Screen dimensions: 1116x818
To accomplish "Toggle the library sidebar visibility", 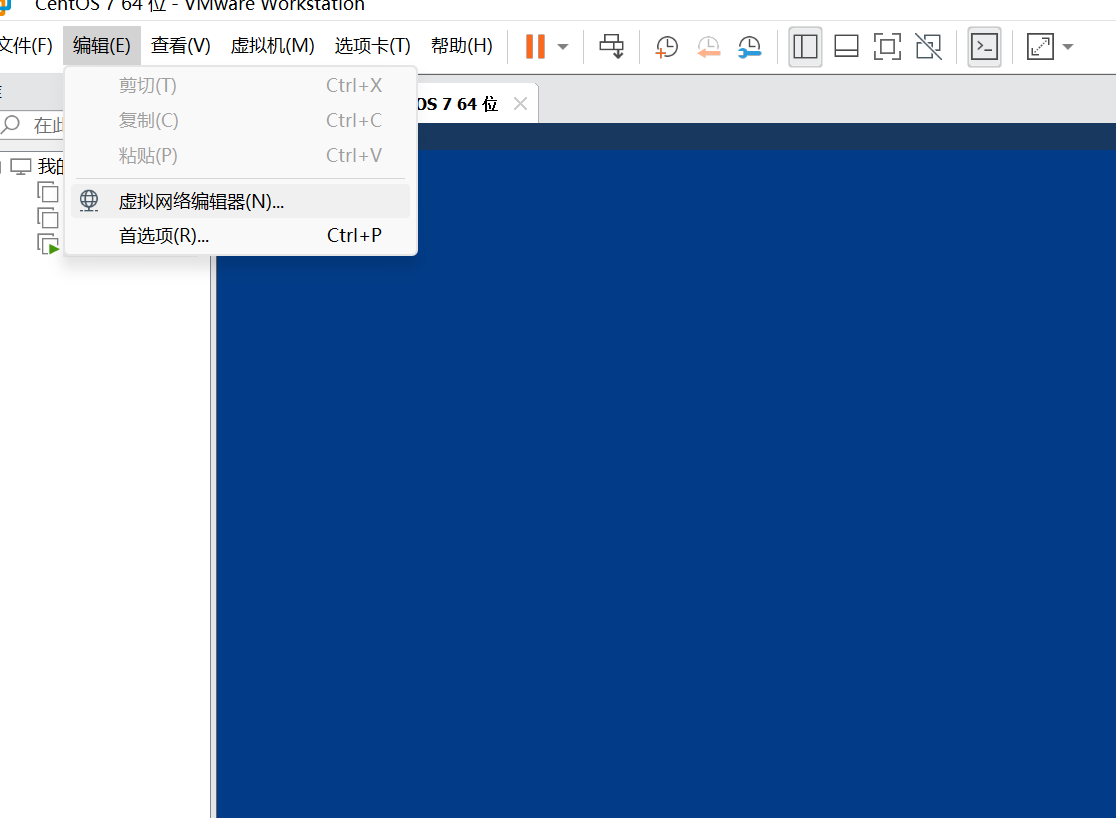I will point(805,46).
